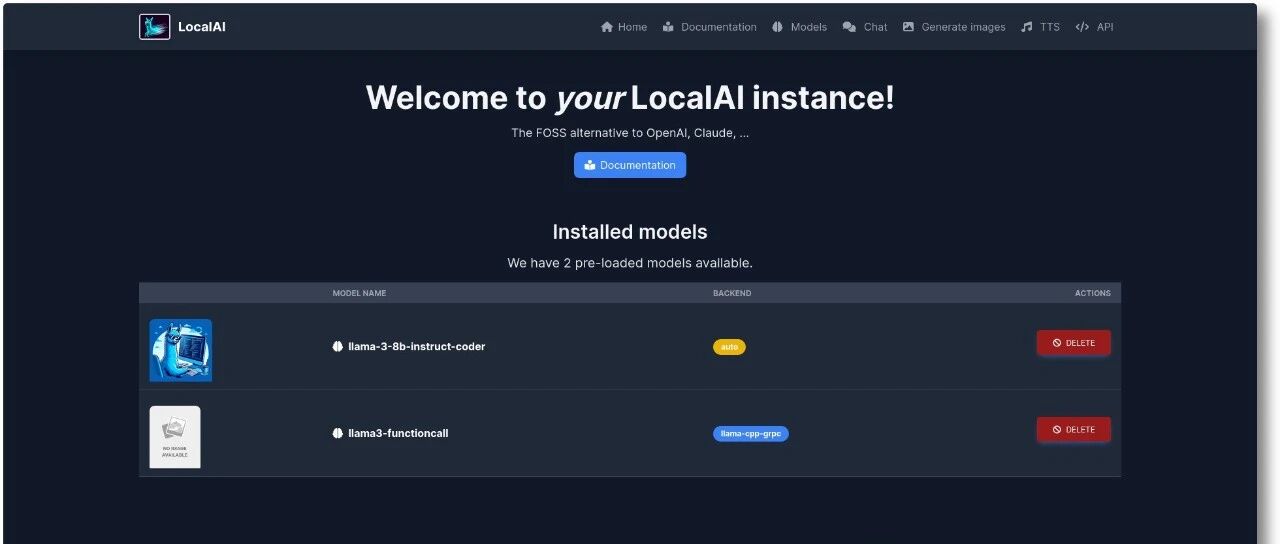The height and width of the screenshot is (544, 1280).
Task: Click the FOSS alternative tagline text
Action: tap(630, 133)
